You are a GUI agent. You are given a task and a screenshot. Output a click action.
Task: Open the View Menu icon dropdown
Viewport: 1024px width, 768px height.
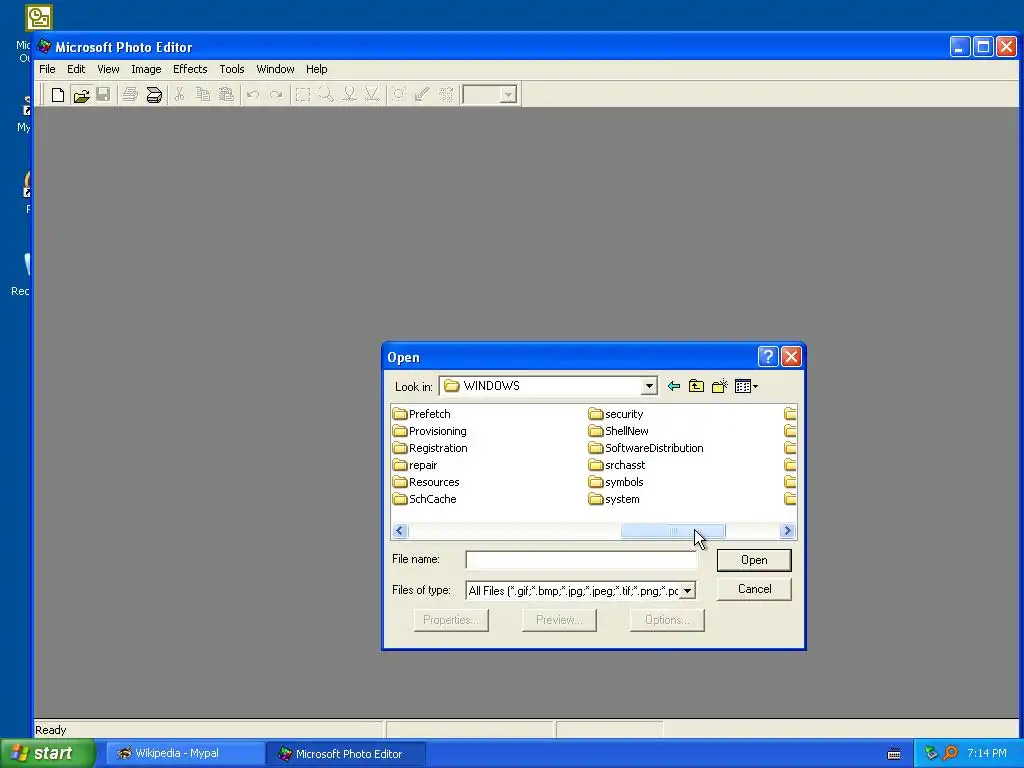746,387
